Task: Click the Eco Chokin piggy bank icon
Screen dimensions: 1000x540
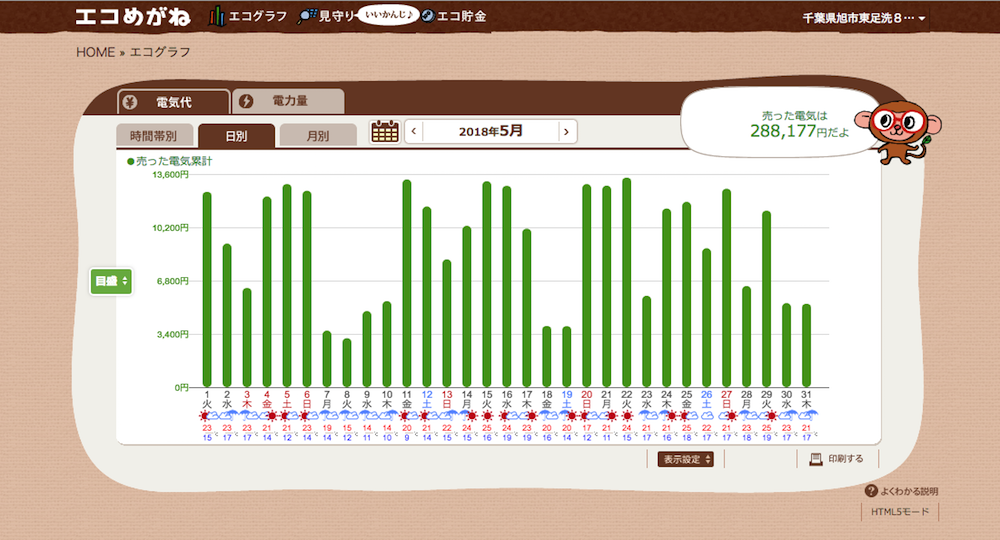Action: point(428,16)
